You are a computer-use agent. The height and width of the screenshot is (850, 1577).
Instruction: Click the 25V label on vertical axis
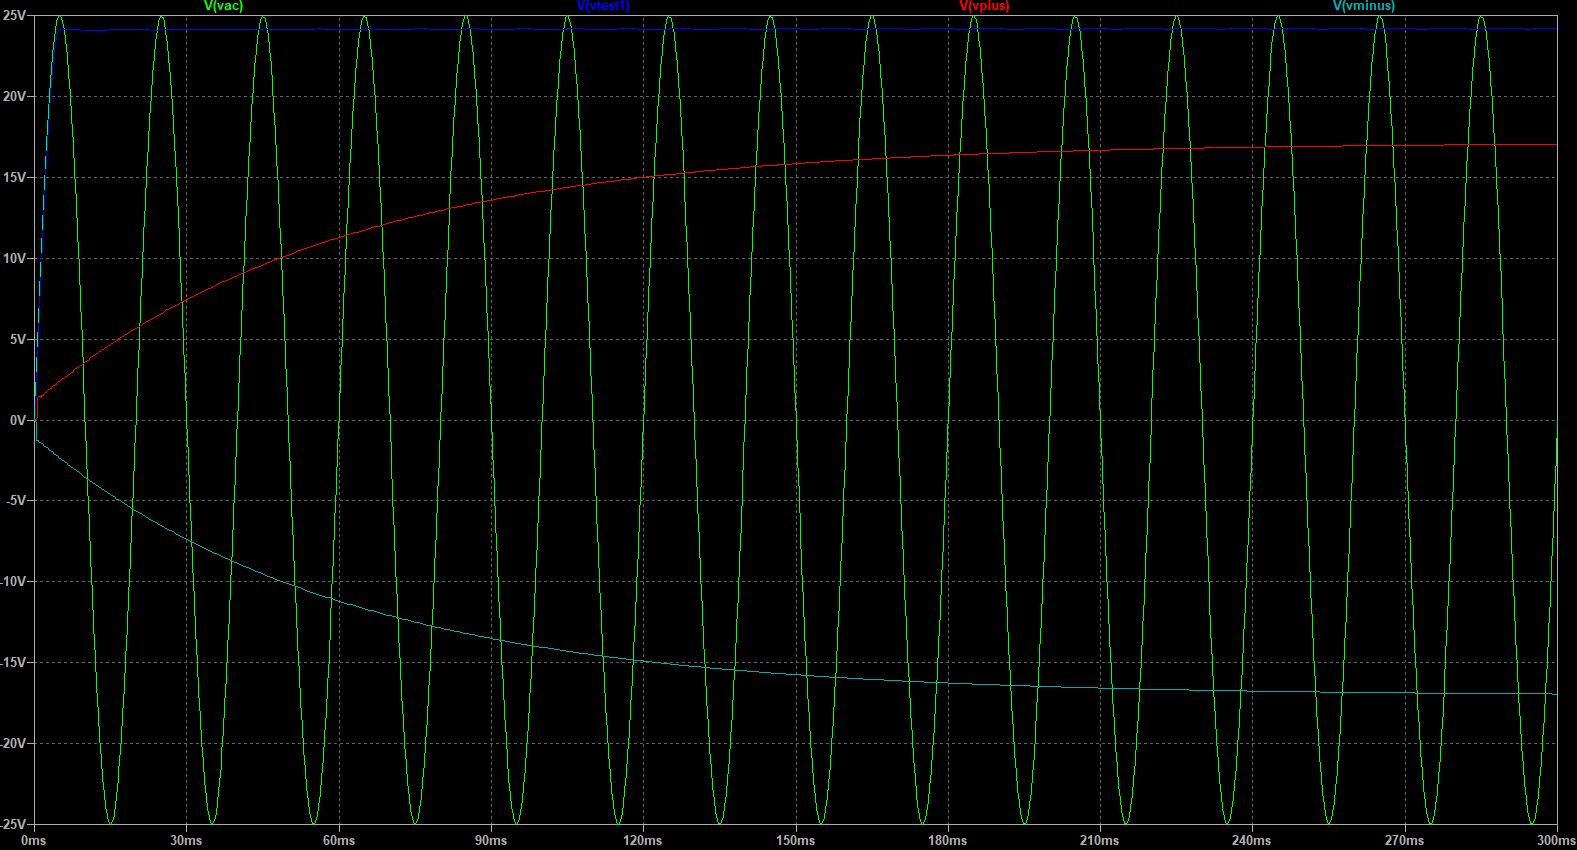pyautogui.click(x=14, y=16)
